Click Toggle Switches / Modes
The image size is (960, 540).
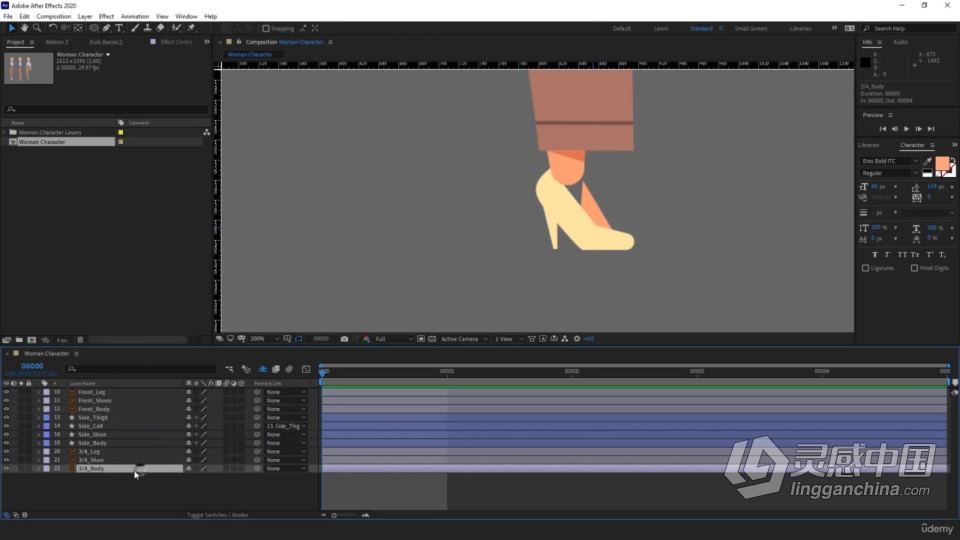(x=217, y=515)
